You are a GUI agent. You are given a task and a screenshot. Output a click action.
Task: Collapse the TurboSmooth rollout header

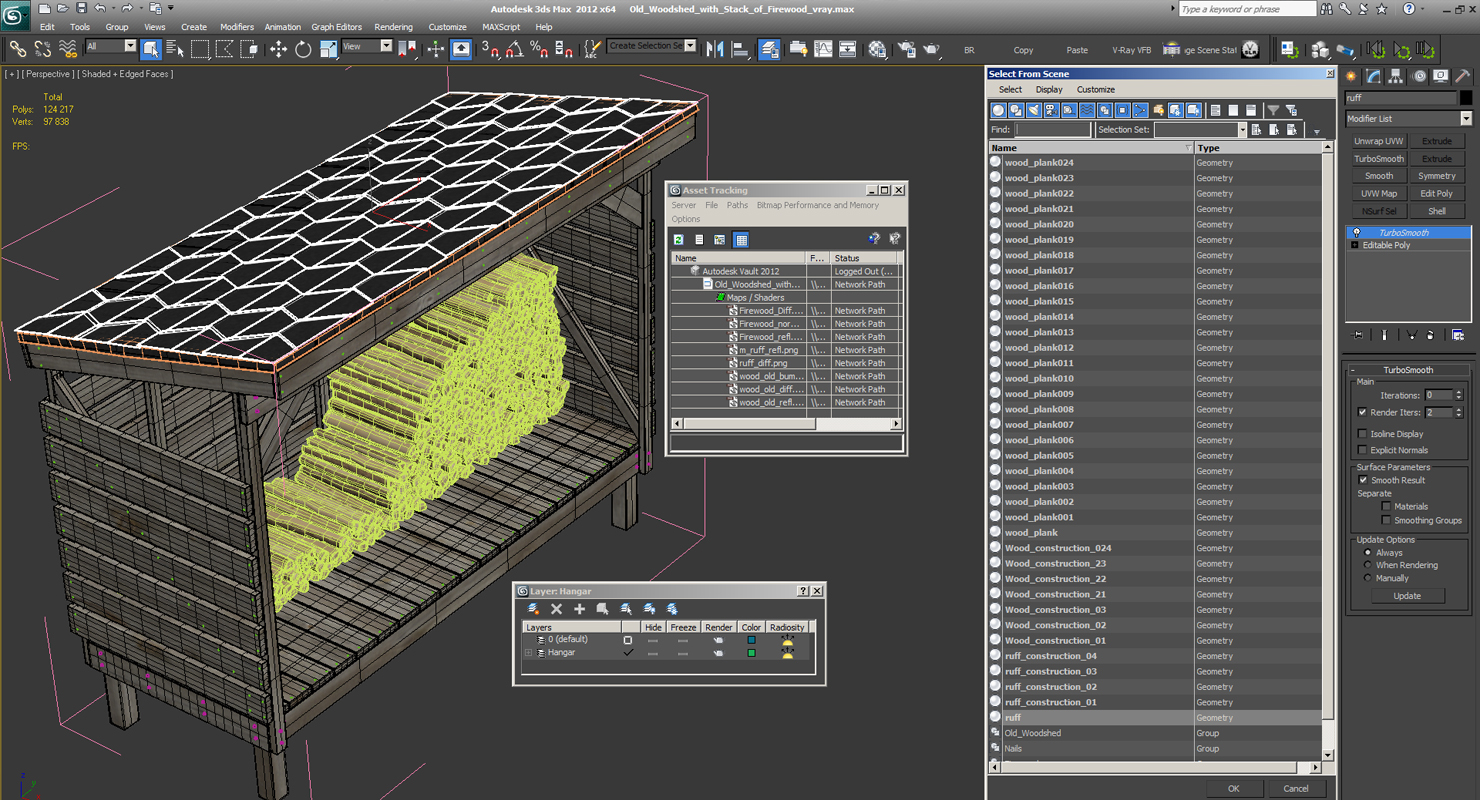tap(1408, 370)
